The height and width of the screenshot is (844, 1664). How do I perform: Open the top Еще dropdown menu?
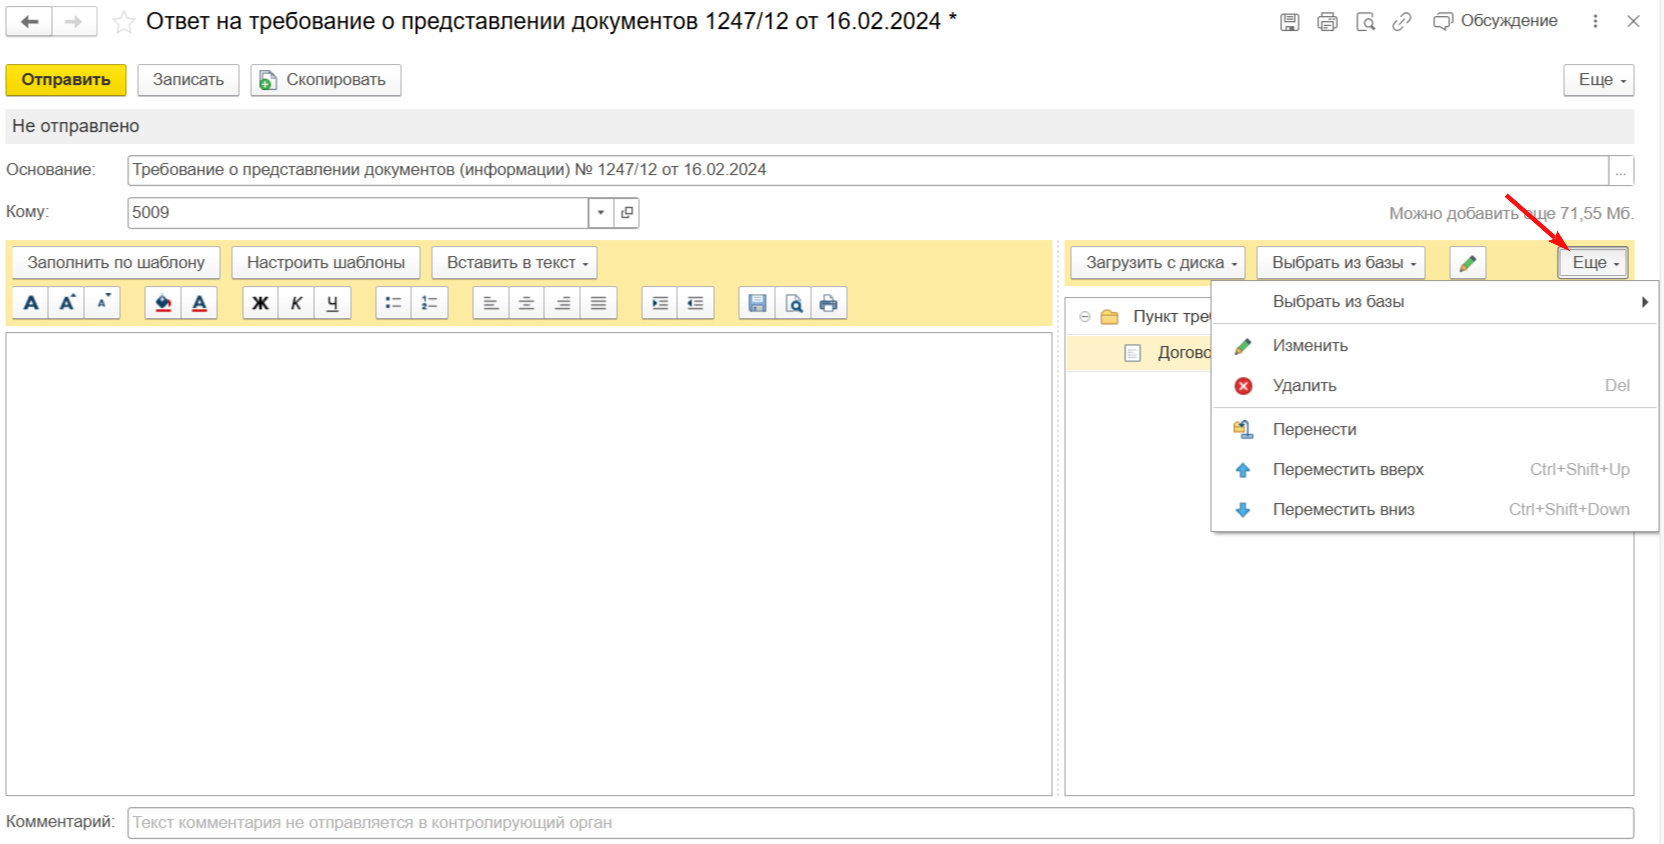pos(1599,80)
